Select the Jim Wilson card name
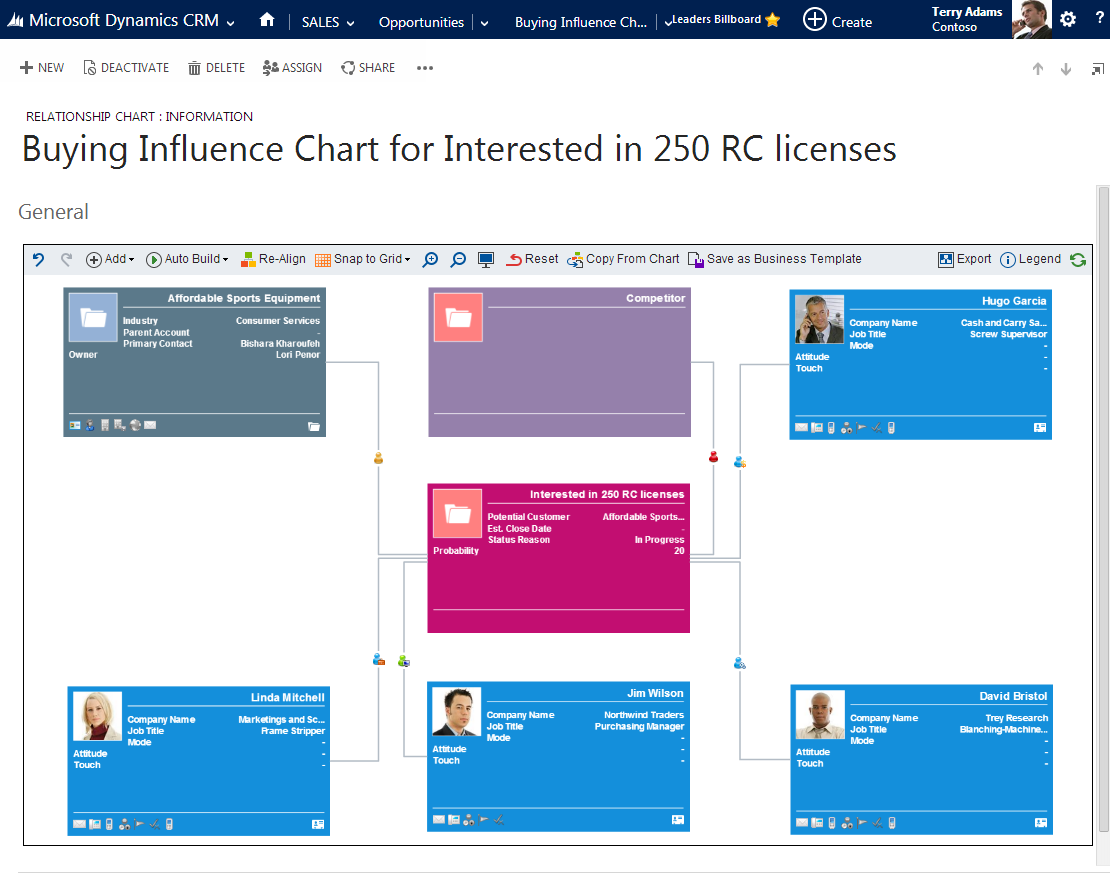1110x893 pixels. pyautogui.click(x=656, y=693)
